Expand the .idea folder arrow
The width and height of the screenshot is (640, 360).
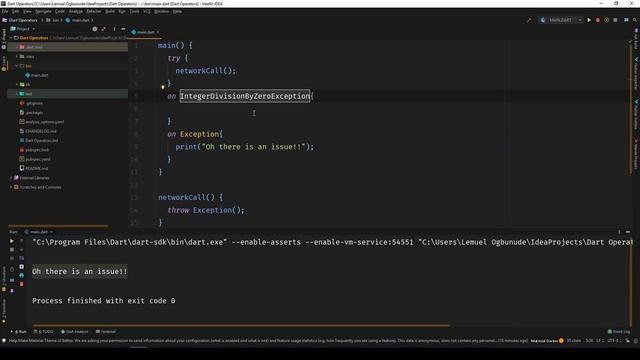coord(16,56)
